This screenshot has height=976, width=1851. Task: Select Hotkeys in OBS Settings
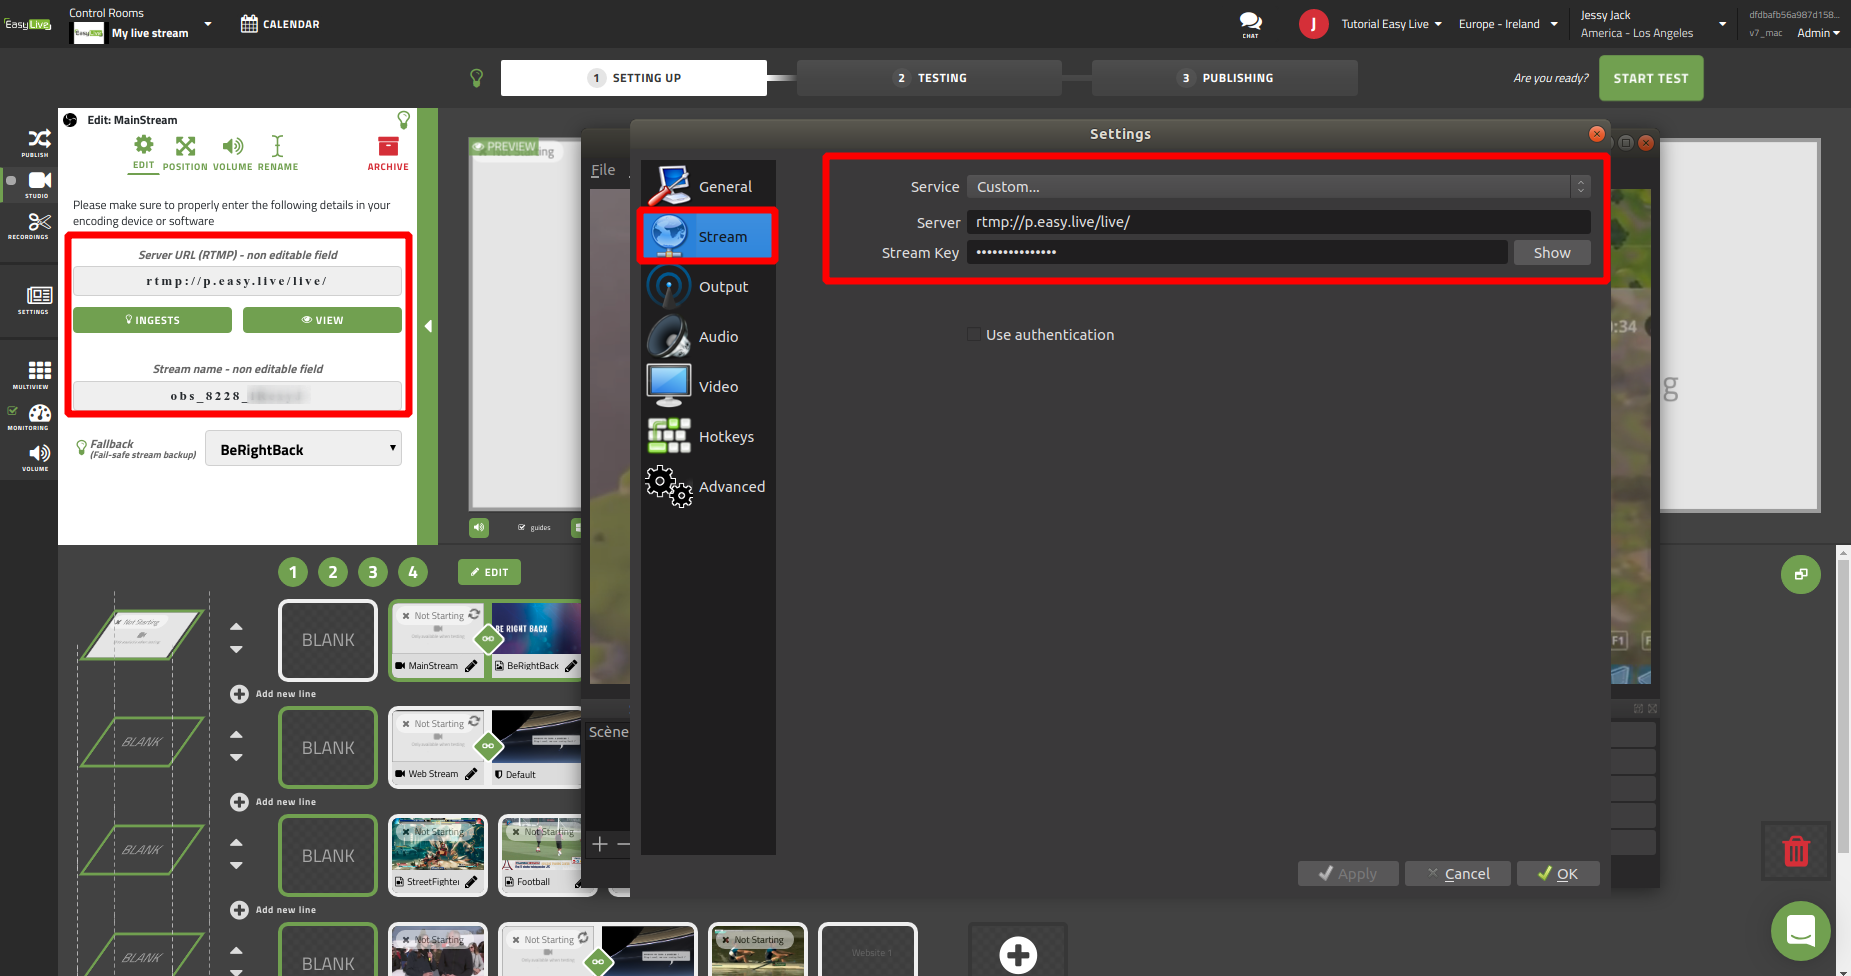[708, 436]
